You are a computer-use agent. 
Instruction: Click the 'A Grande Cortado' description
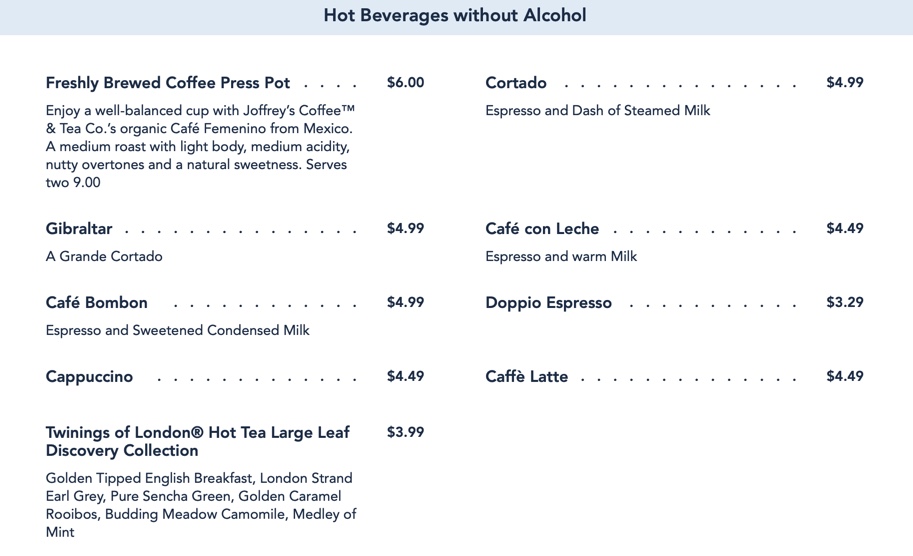104,257
